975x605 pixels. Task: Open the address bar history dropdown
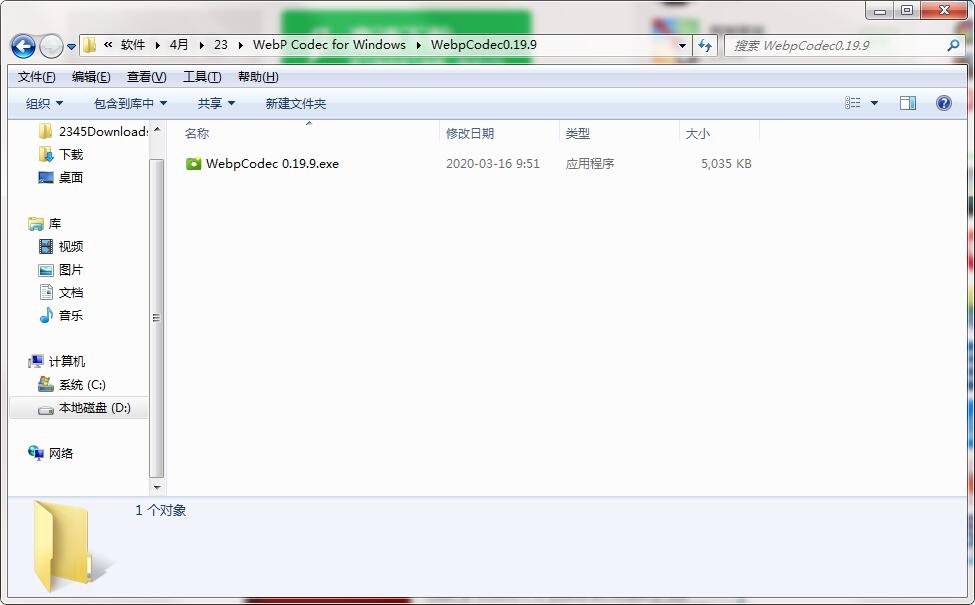(x=682, y=45)
